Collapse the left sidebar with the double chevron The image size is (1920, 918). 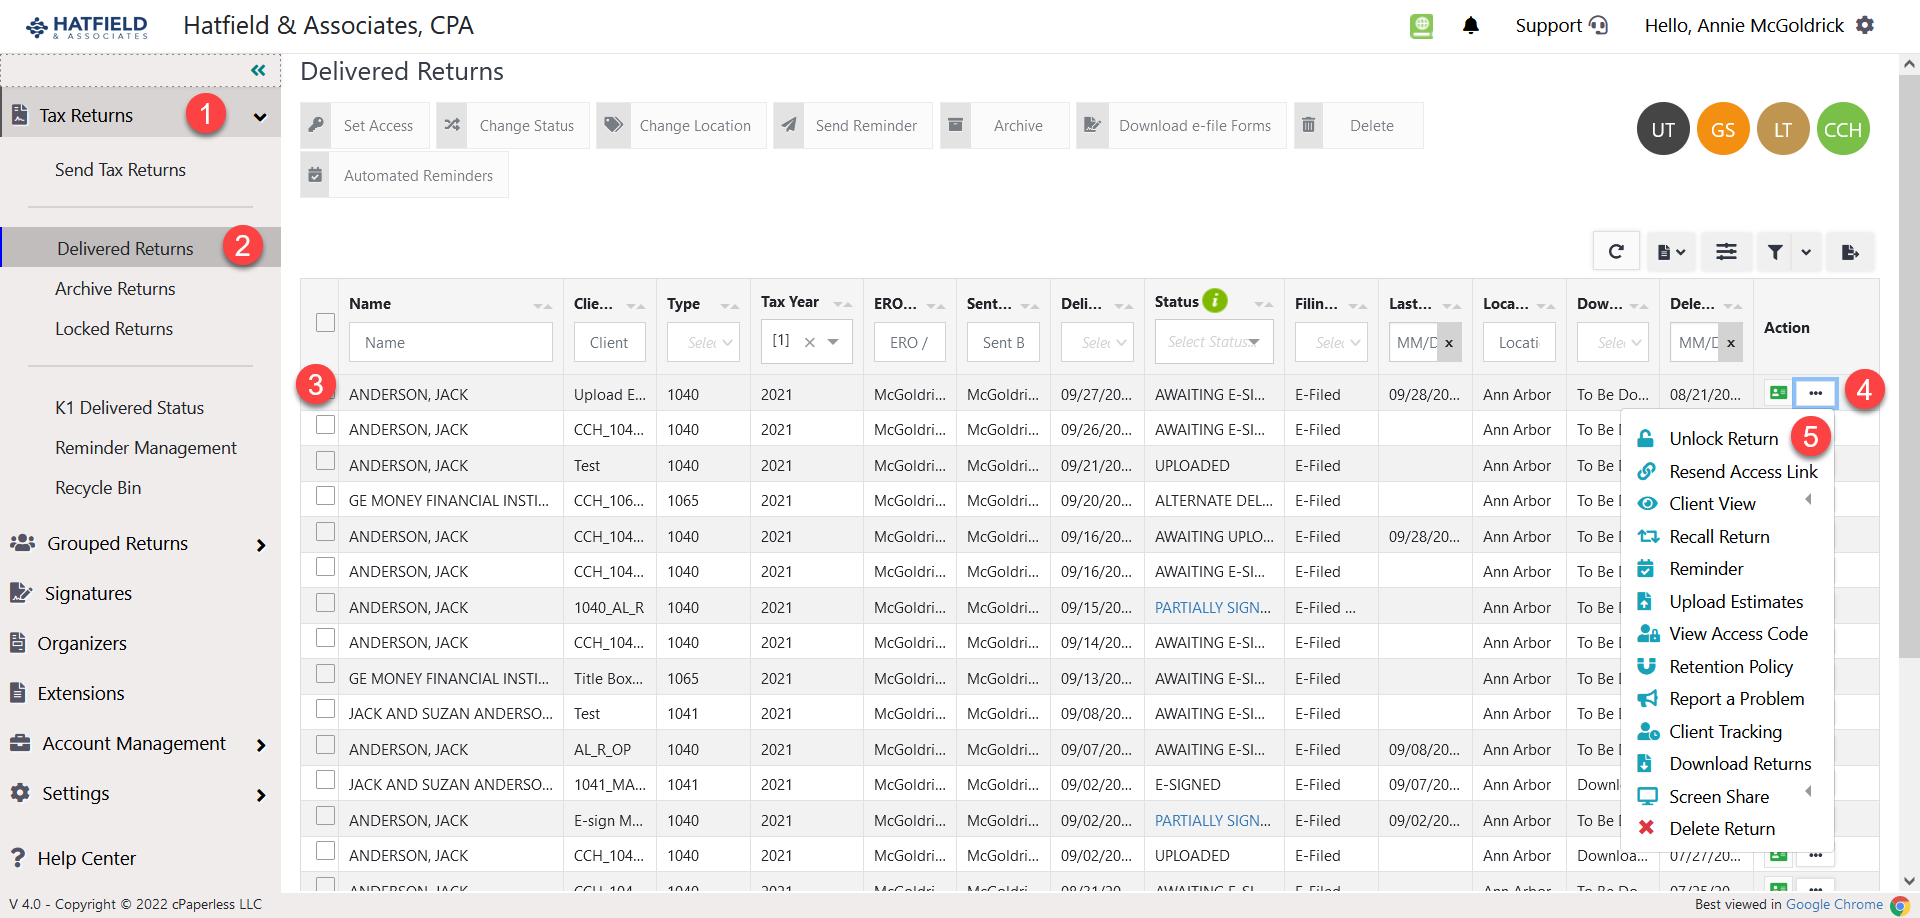coord(258,70)
